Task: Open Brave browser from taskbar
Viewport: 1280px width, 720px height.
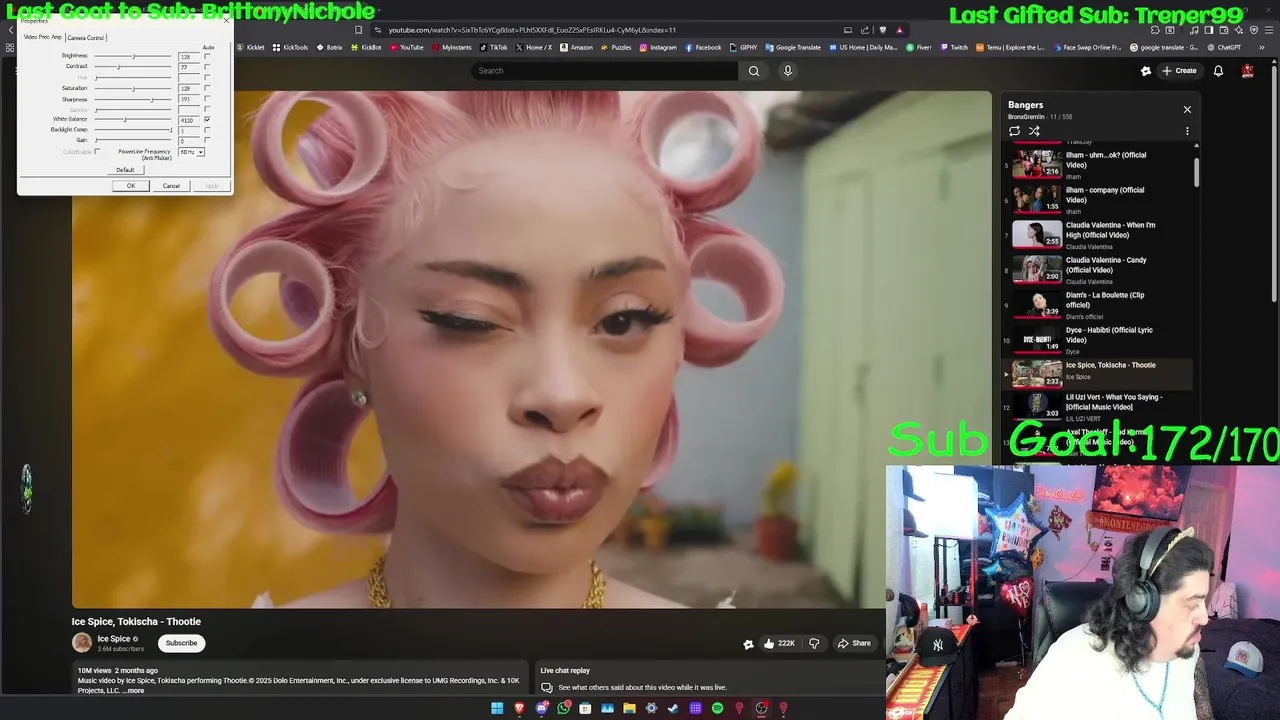Action: pyautogui.click(x=519, y=708)
